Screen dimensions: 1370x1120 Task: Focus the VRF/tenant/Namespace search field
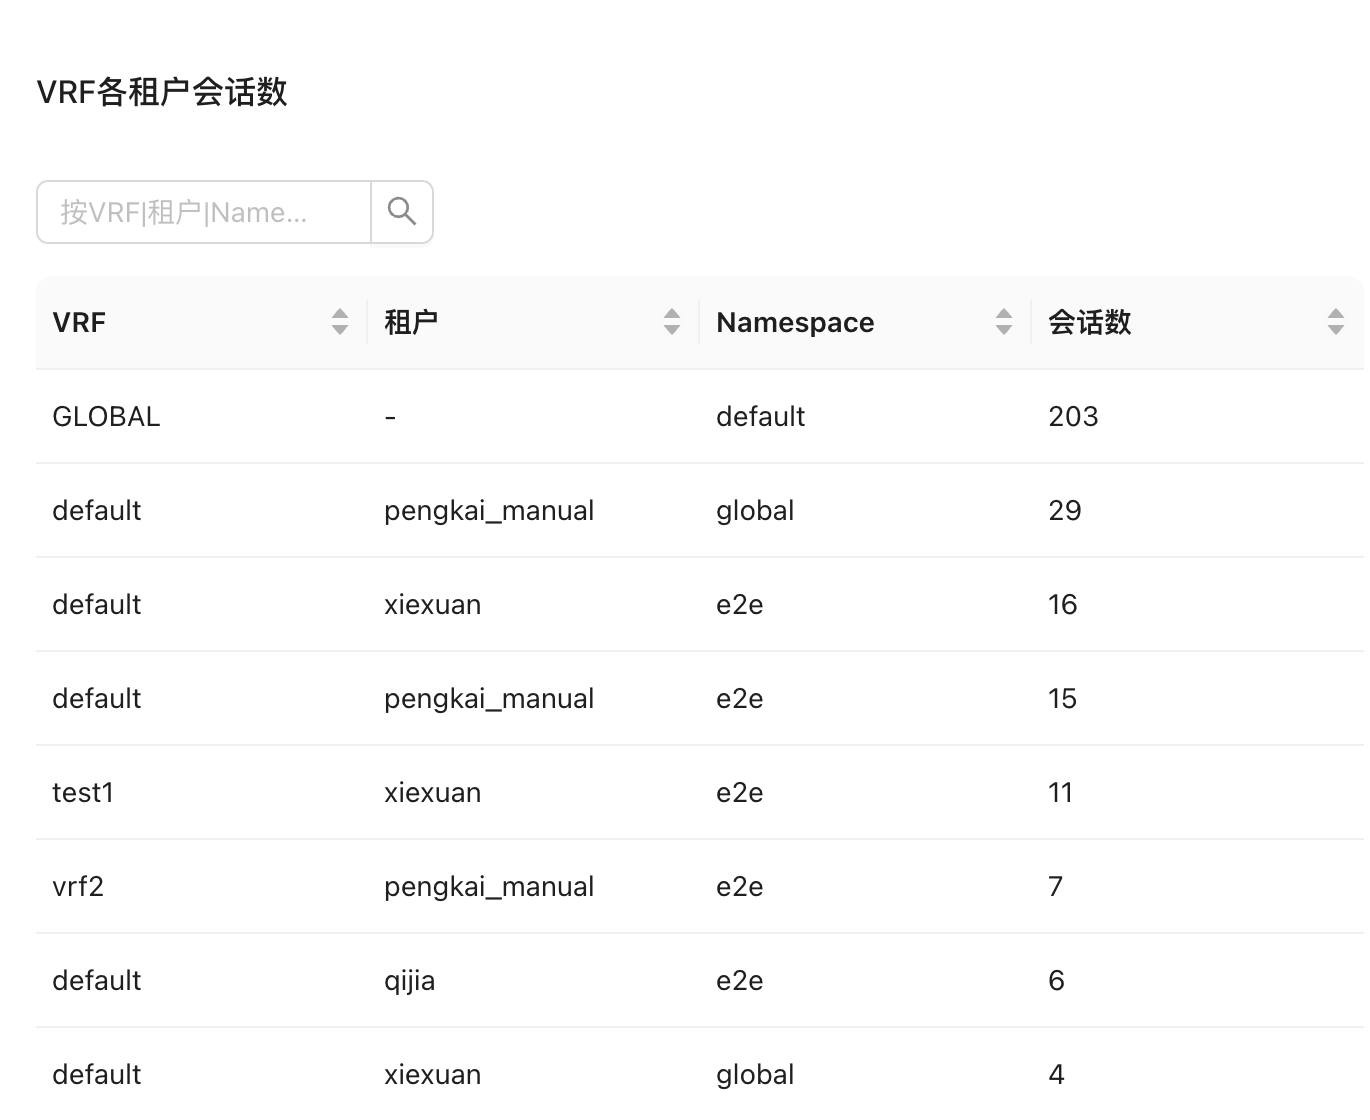coord(204,212)
